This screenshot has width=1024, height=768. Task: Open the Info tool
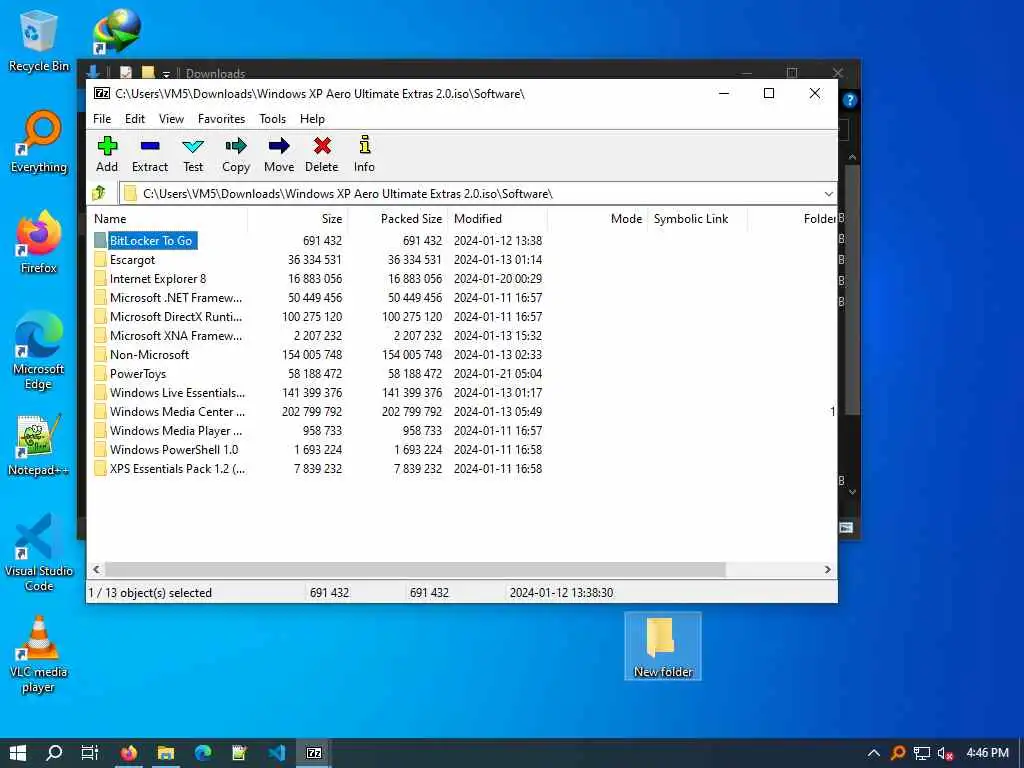click(364, 154)
